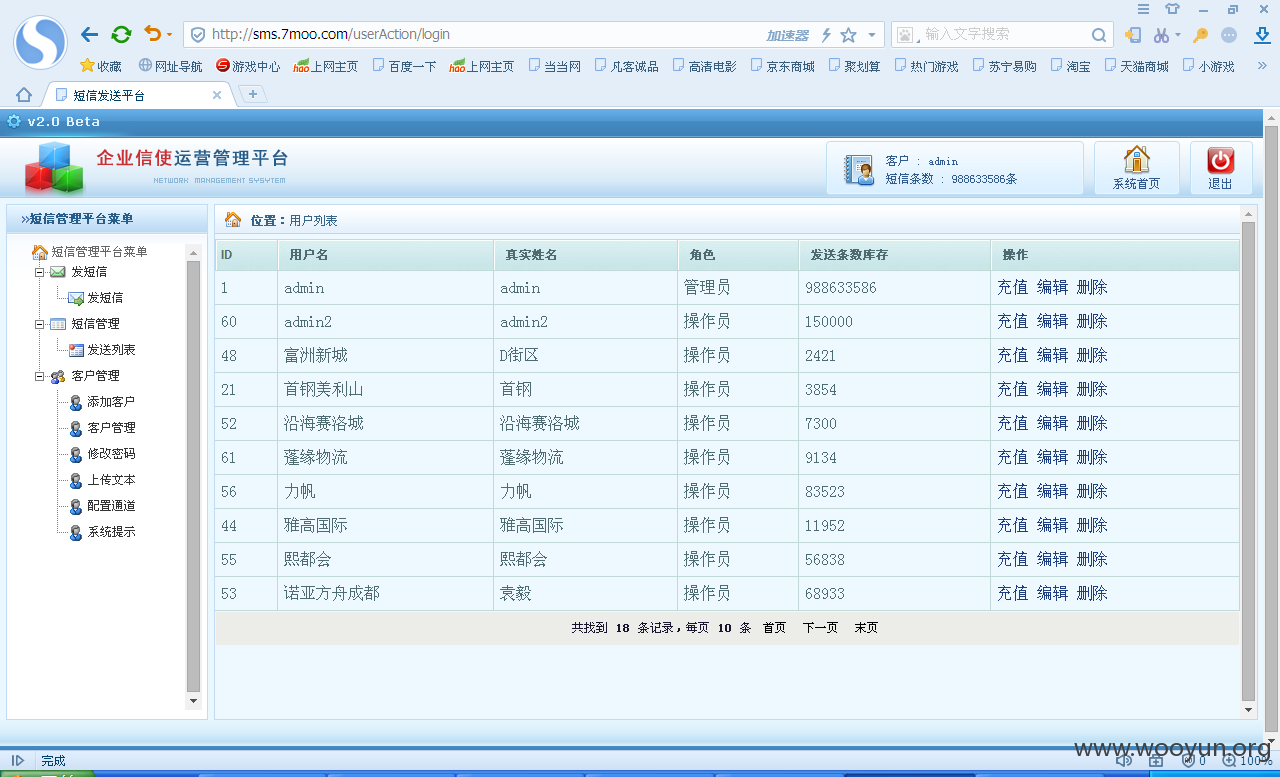This screenshot has height=777, width=1280.
Task: Click the key password icon in toolbar
Action: (x=1200, y=35)
